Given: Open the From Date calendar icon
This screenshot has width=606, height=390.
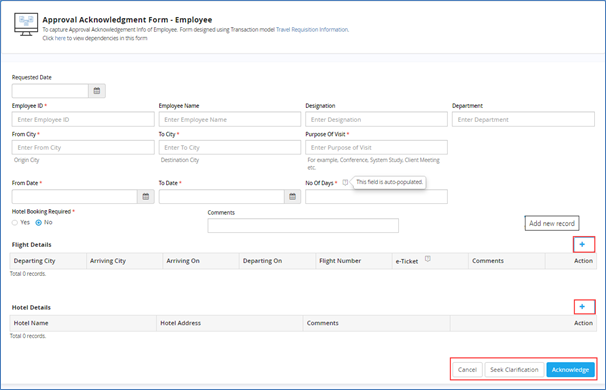Looking at the screenshot, I should (x=146, y=197).
